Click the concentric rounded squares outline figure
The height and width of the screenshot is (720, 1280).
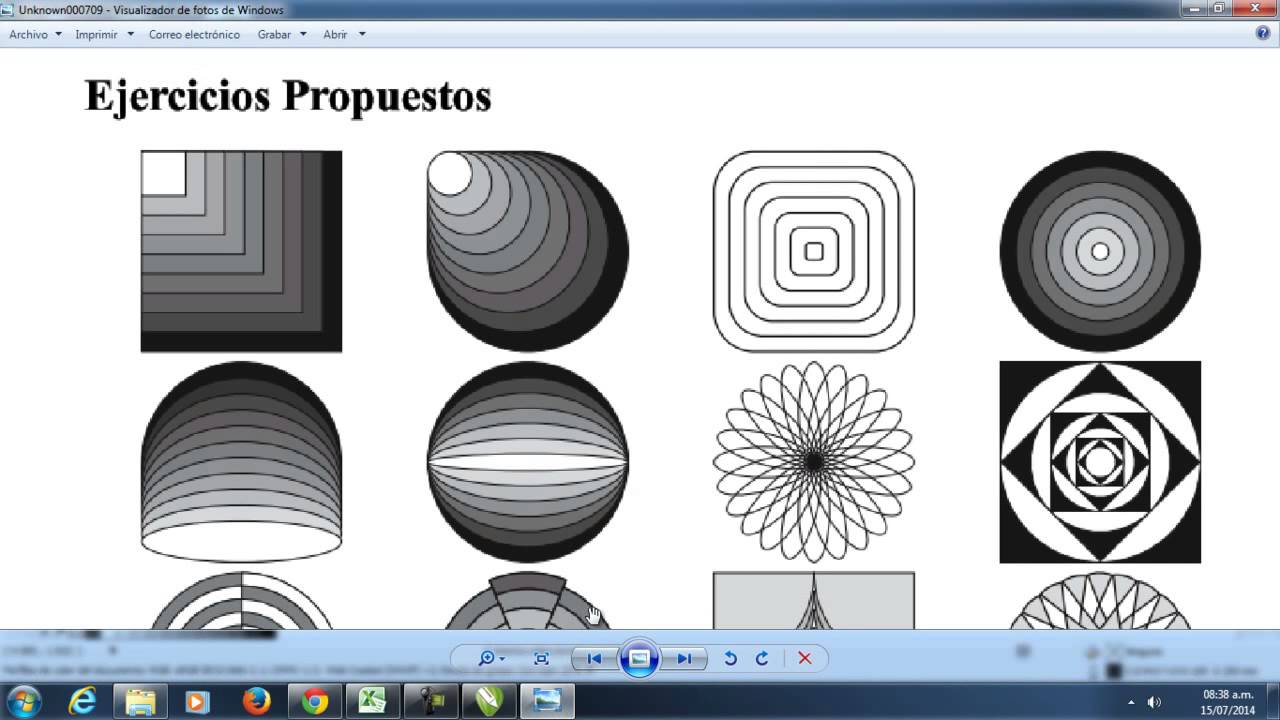[814, 251]
